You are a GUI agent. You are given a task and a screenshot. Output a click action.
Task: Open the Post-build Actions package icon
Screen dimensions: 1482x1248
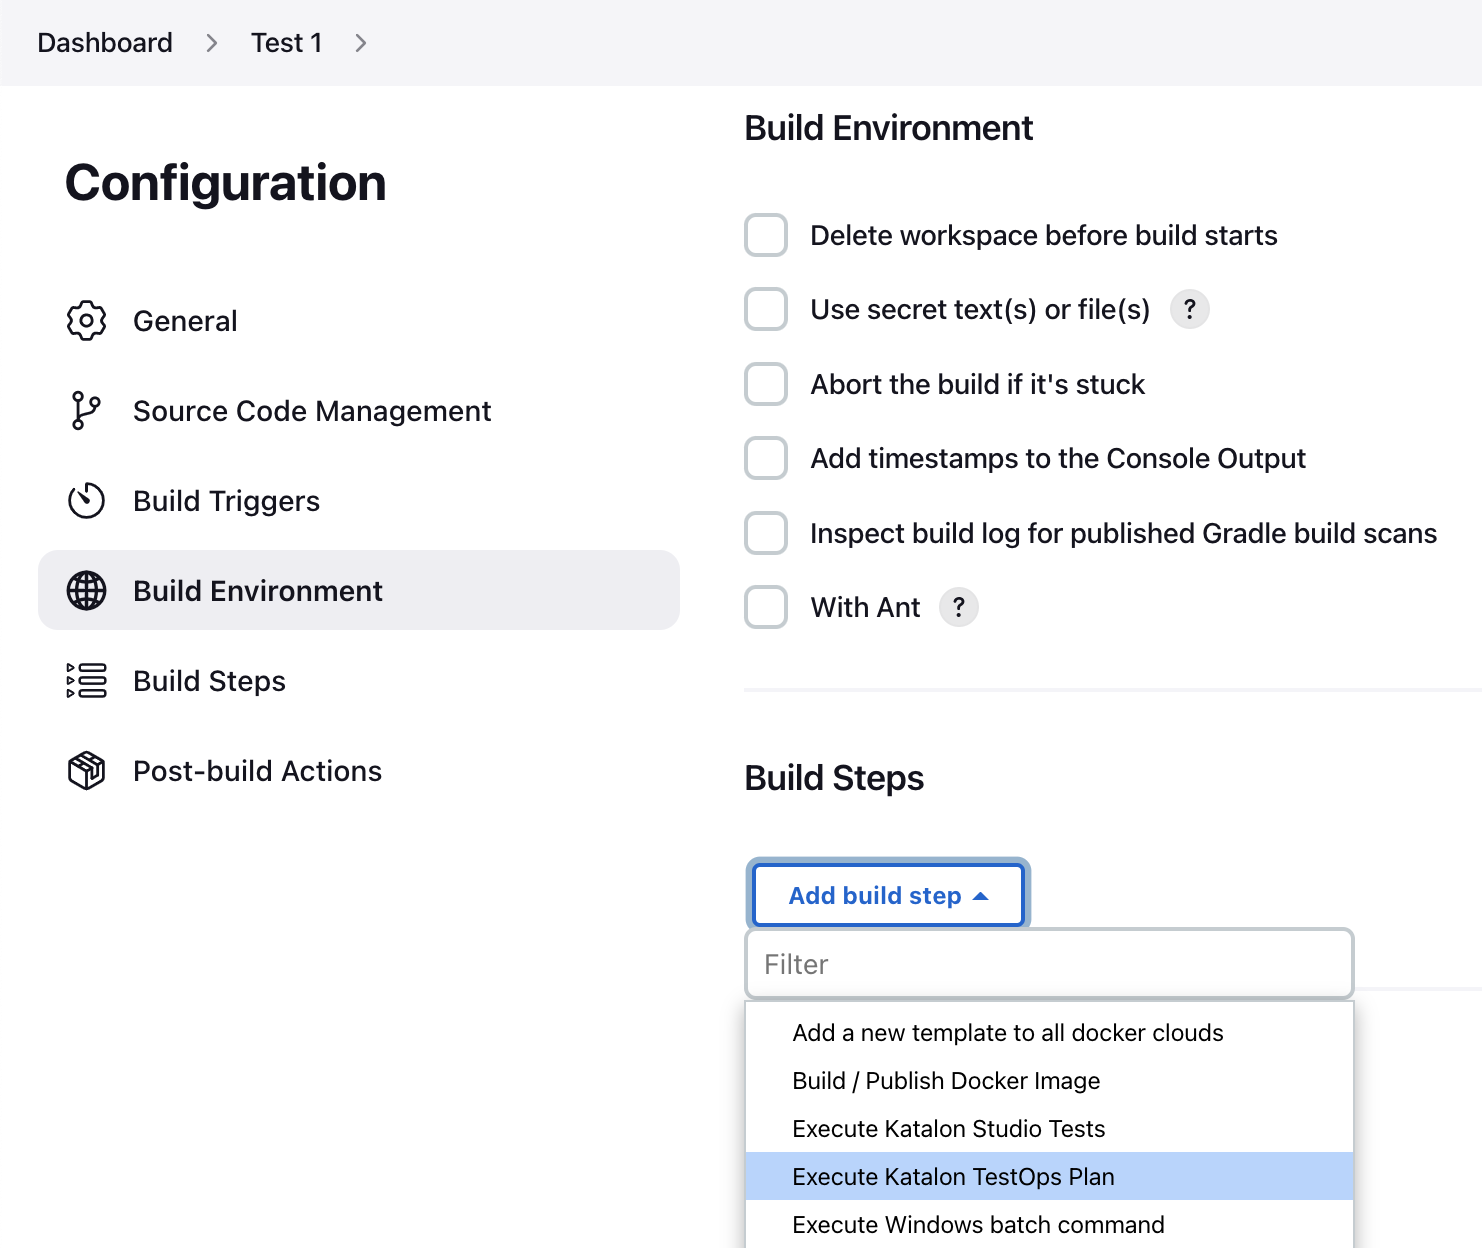pyautogui.click(x=87, y=770)
